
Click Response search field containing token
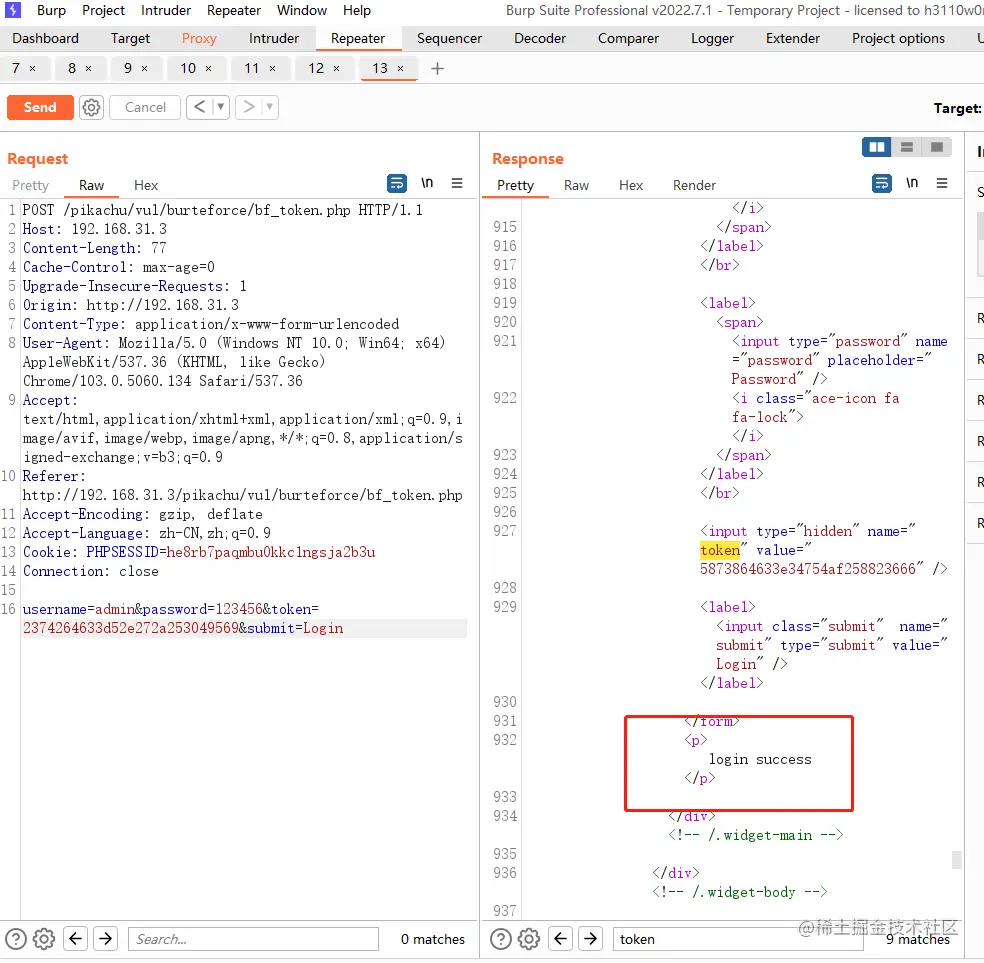(738, 939)
